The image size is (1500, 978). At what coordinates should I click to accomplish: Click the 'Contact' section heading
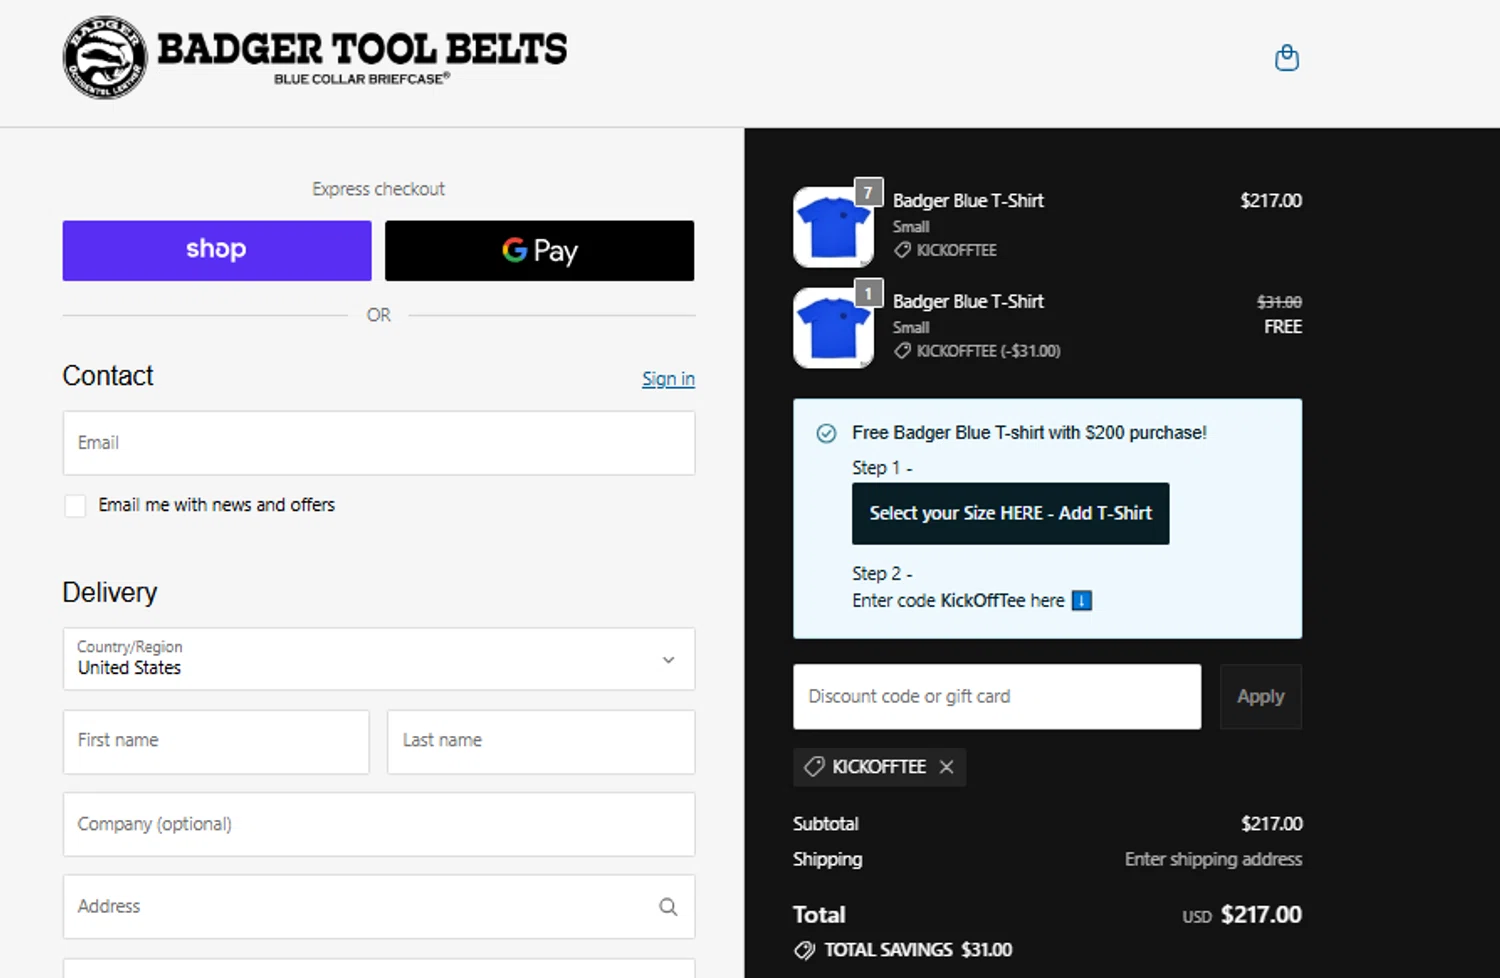pyautogui.click(x=108, y=376)
